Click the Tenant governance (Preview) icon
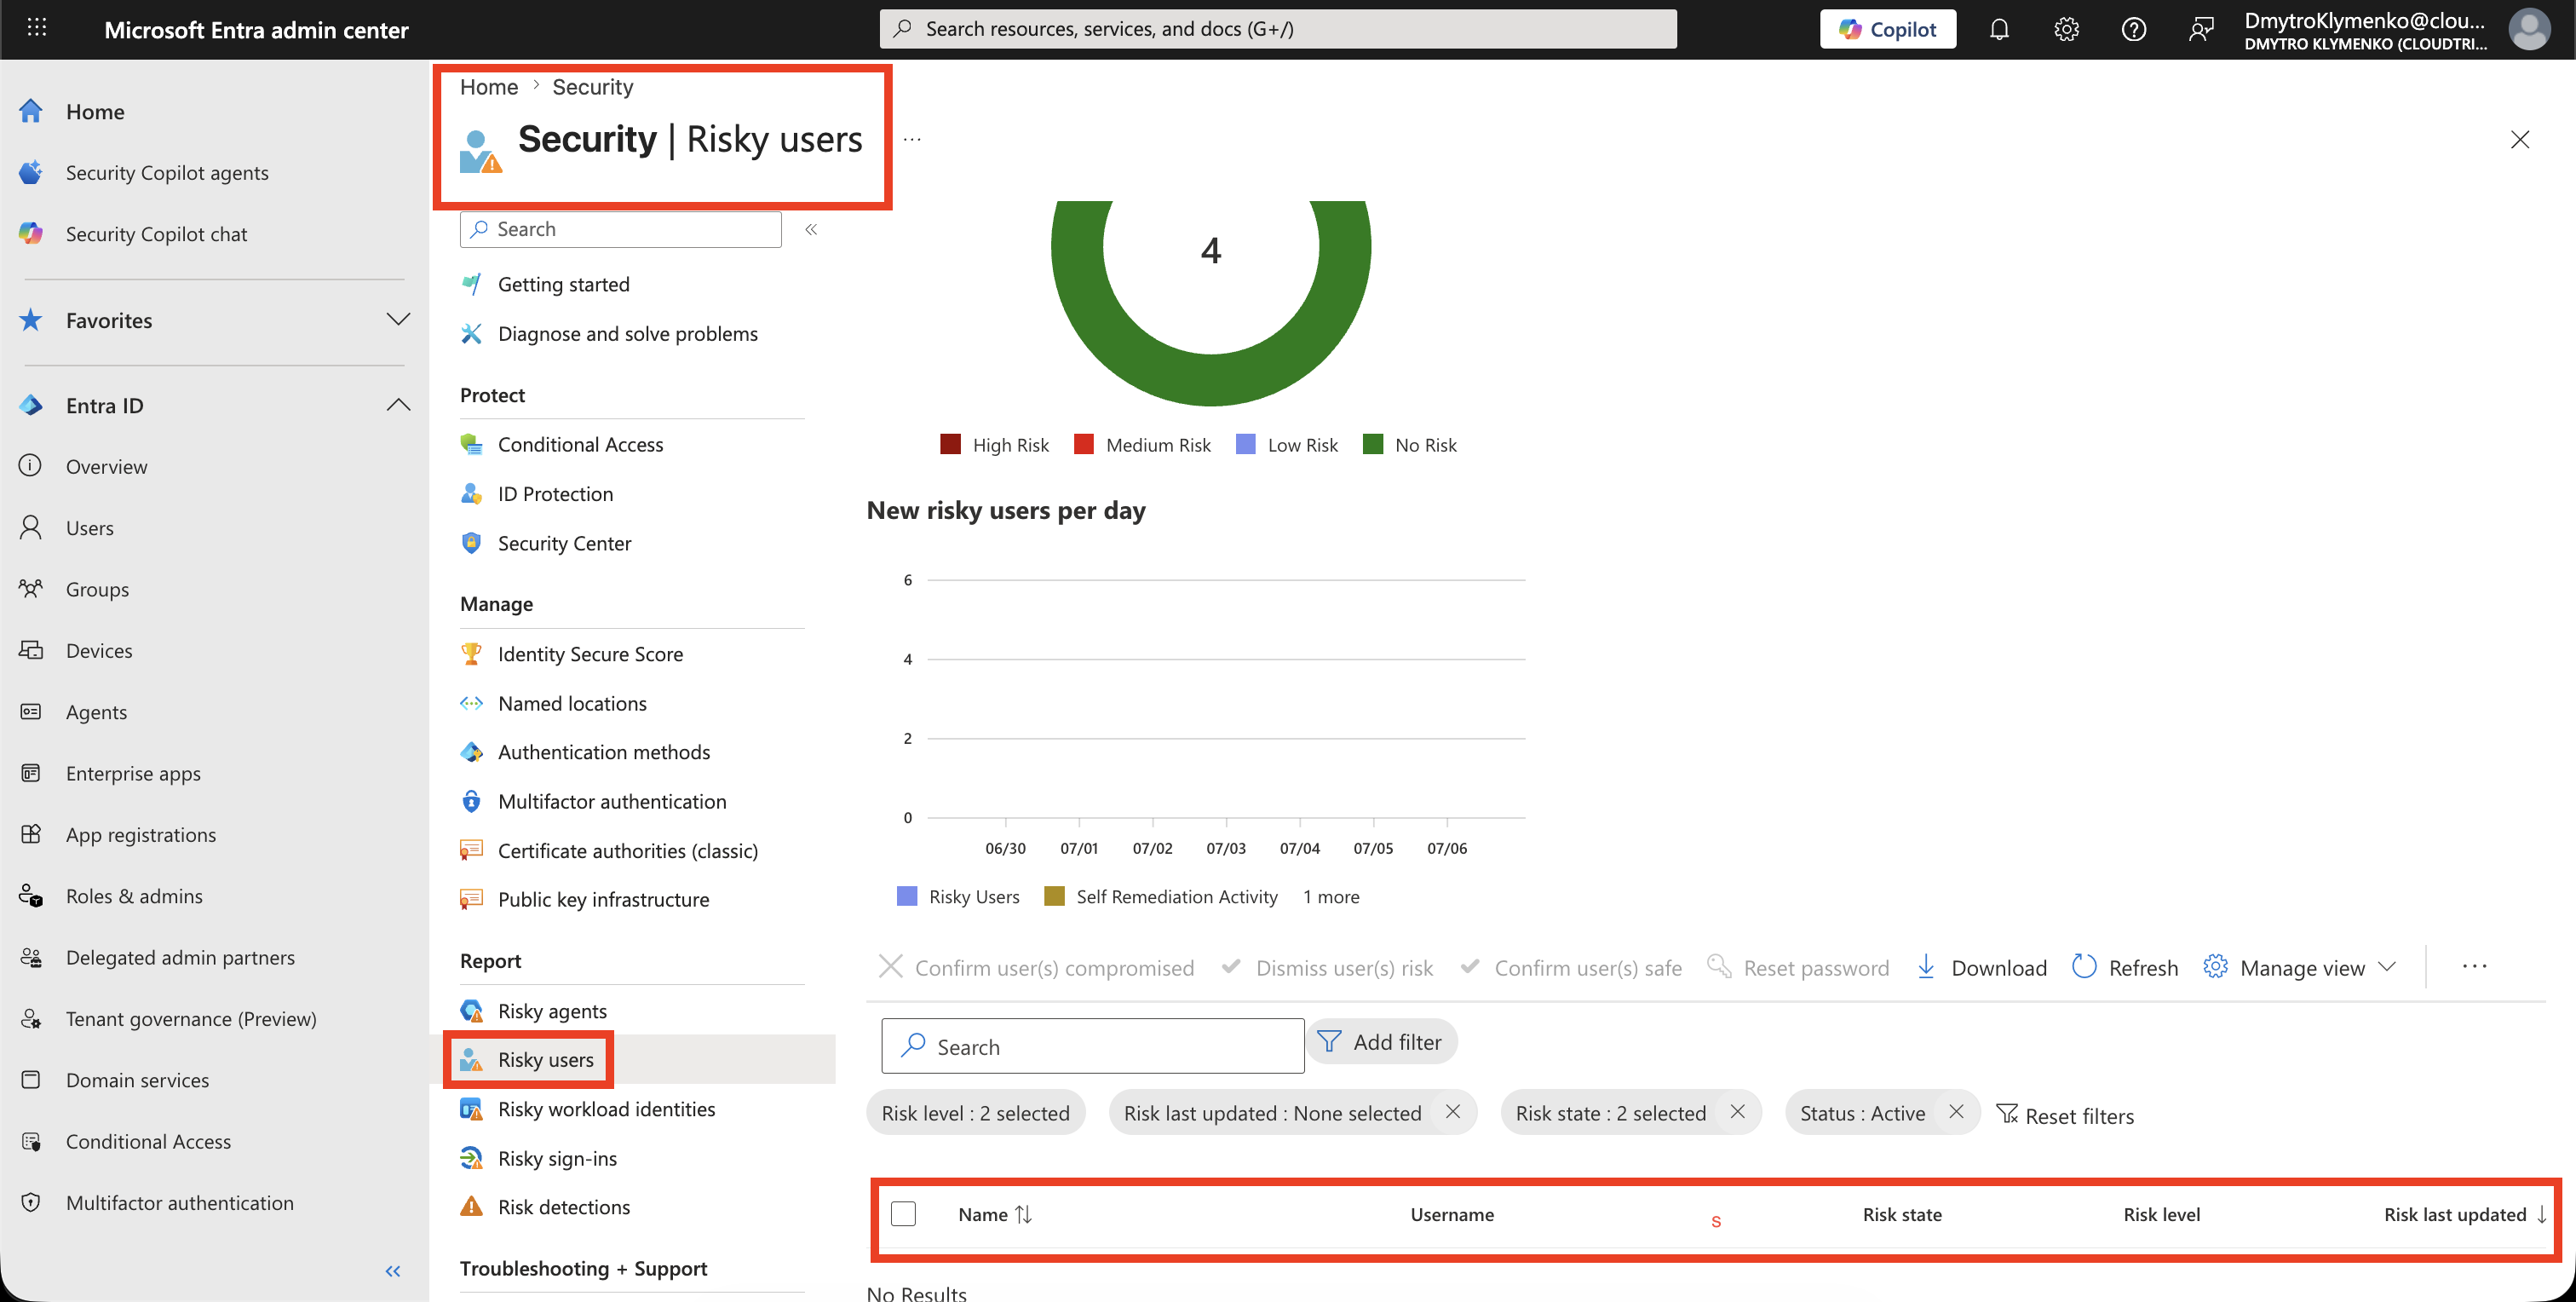Screen dimensions: 2576x1302 31,1018
